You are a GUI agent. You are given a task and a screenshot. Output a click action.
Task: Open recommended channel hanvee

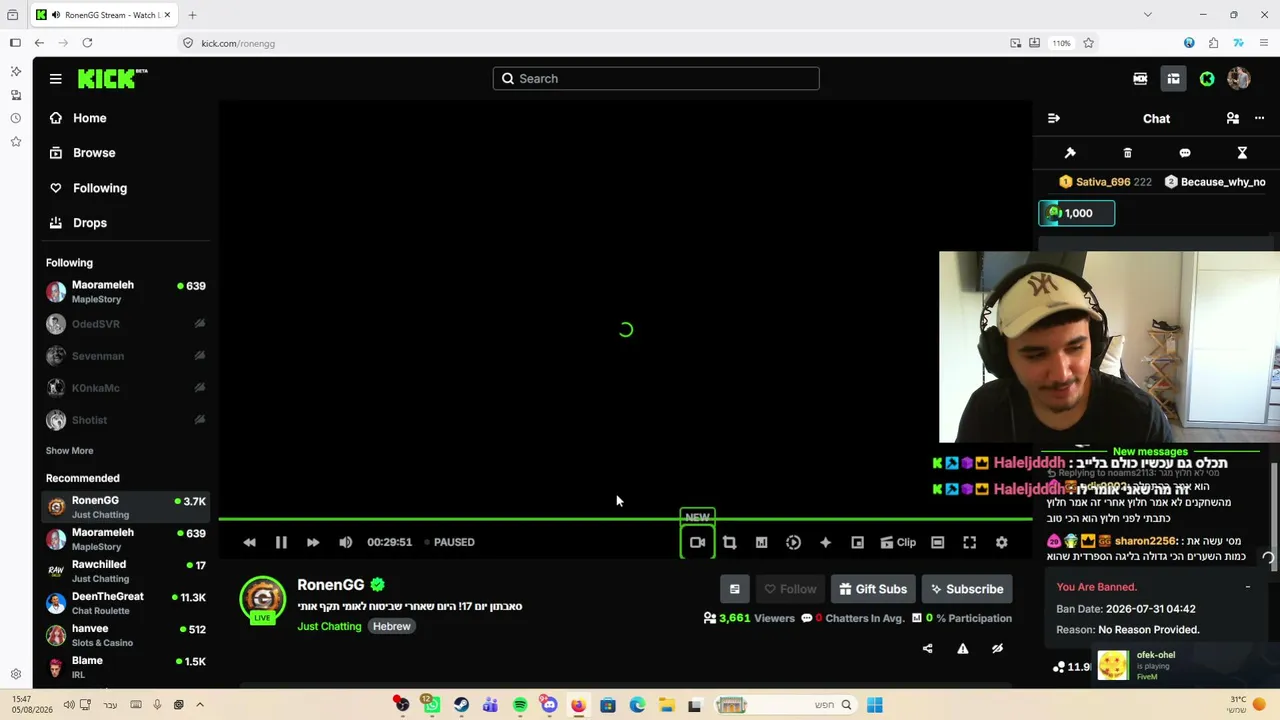tap(126, 635)
